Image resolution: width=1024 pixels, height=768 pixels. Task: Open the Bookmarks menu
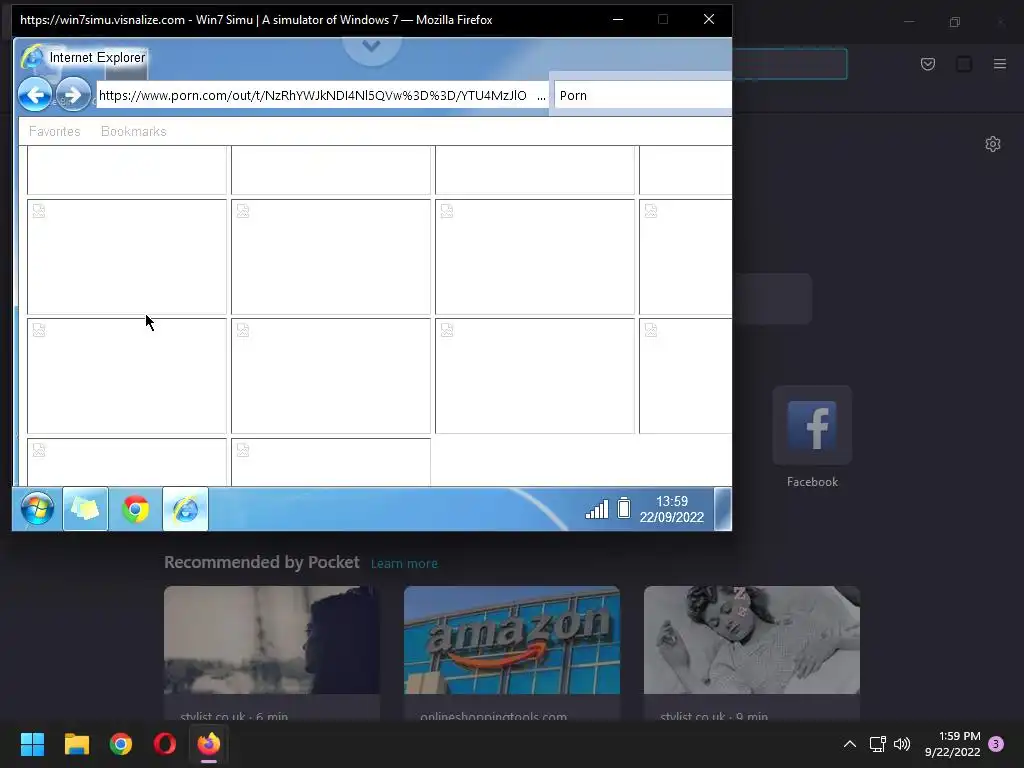tap(133, 131)
